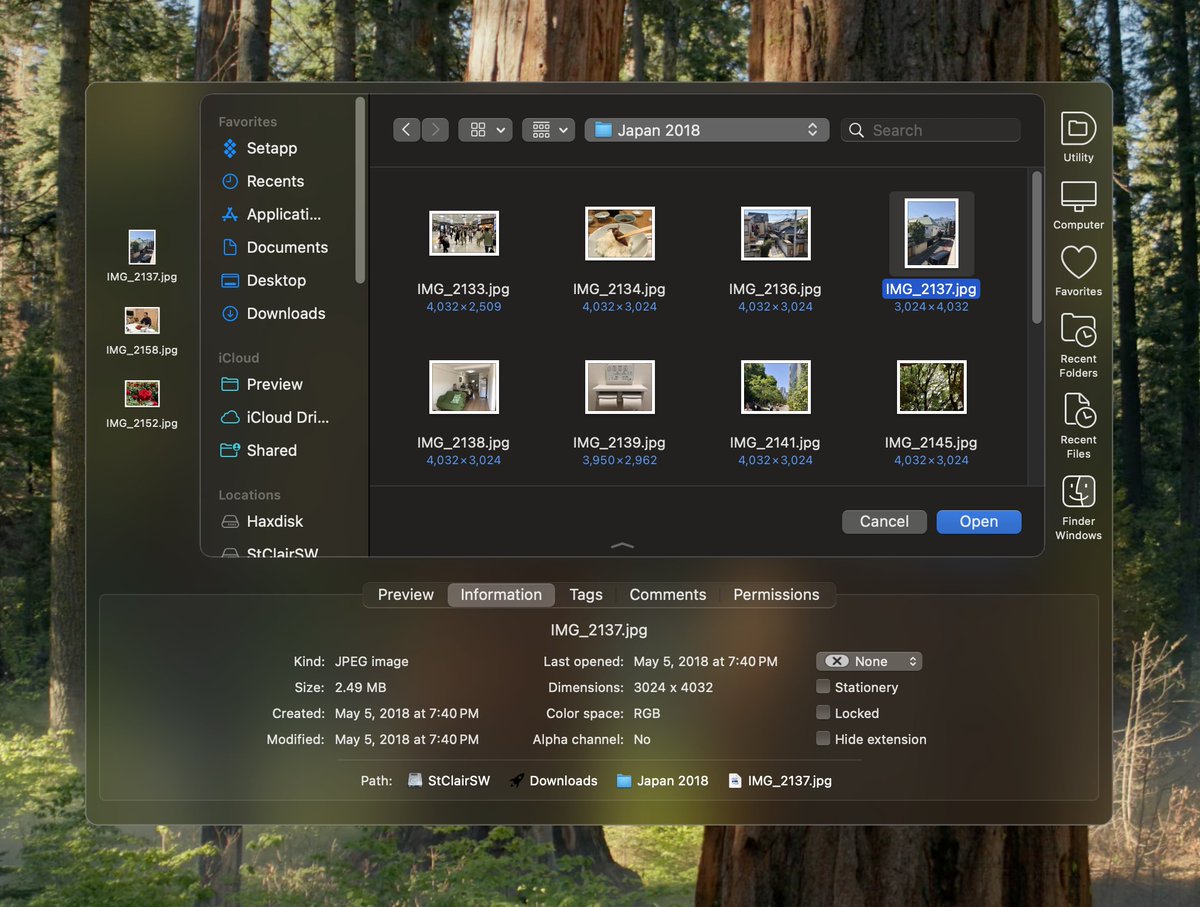Image resolution: width=1200 pixels, height=907 pixels.
Task: Click the Kind value JPEG image
Action: (372, 661)
